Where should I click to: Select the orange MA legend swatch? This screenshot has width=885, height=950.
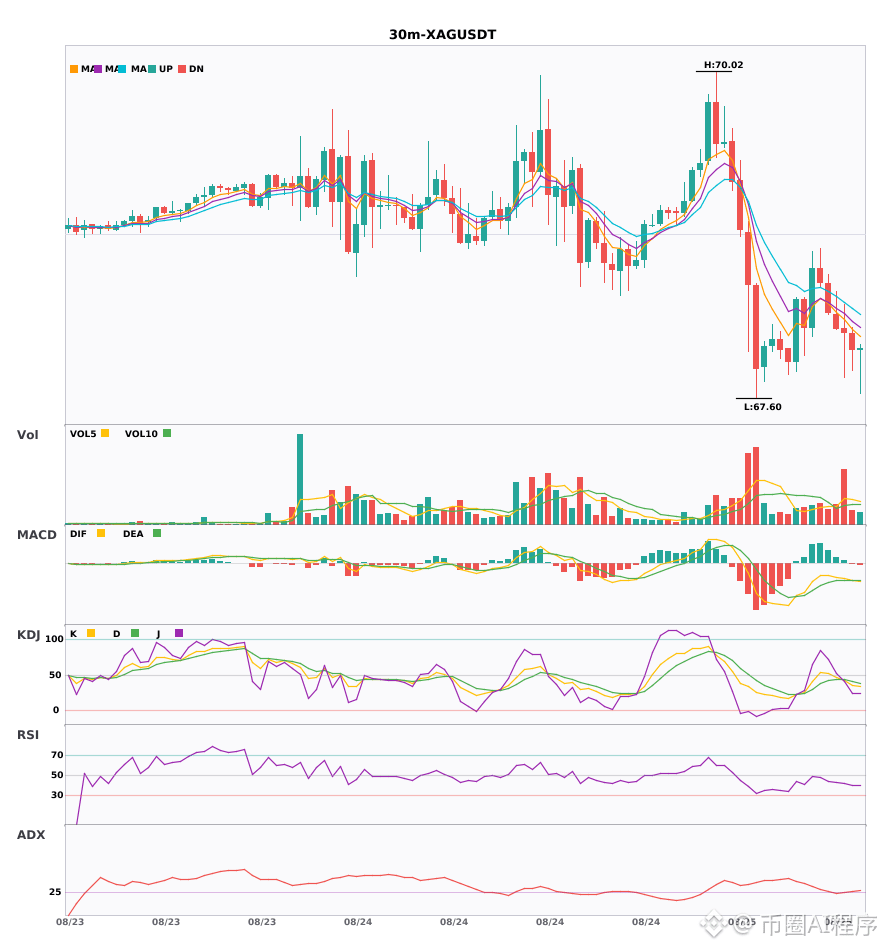(74, 69)
